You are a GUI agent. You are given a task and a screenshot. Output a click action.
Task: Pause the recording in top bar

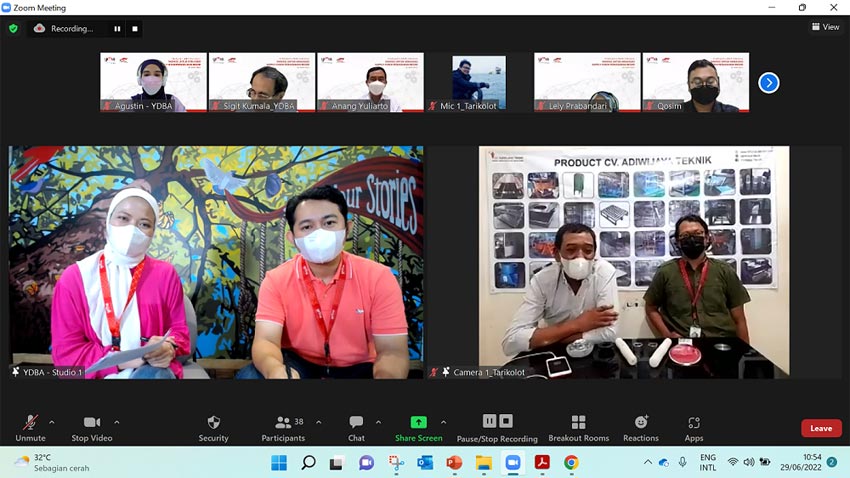[x=117, y=29]
